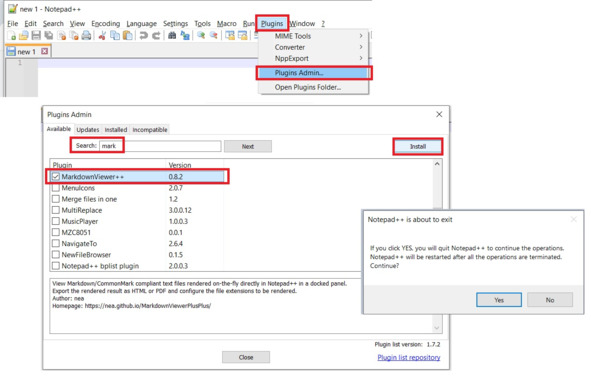Click the Zoom in magnifier icon
This screenshot has width=591, height=378.
coord(201,35)
